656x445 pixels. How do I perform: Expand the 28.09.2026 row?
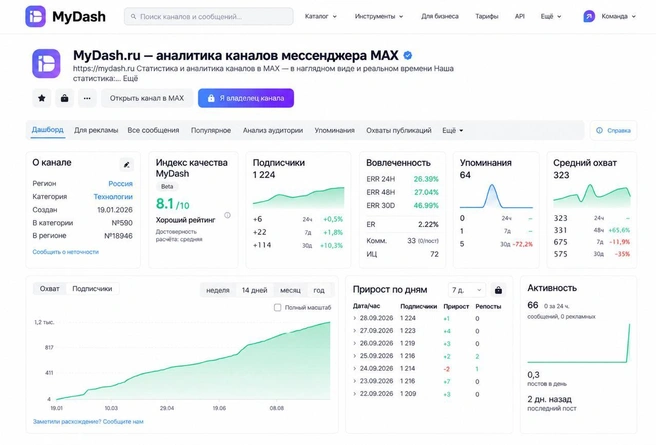pos(355,318)
